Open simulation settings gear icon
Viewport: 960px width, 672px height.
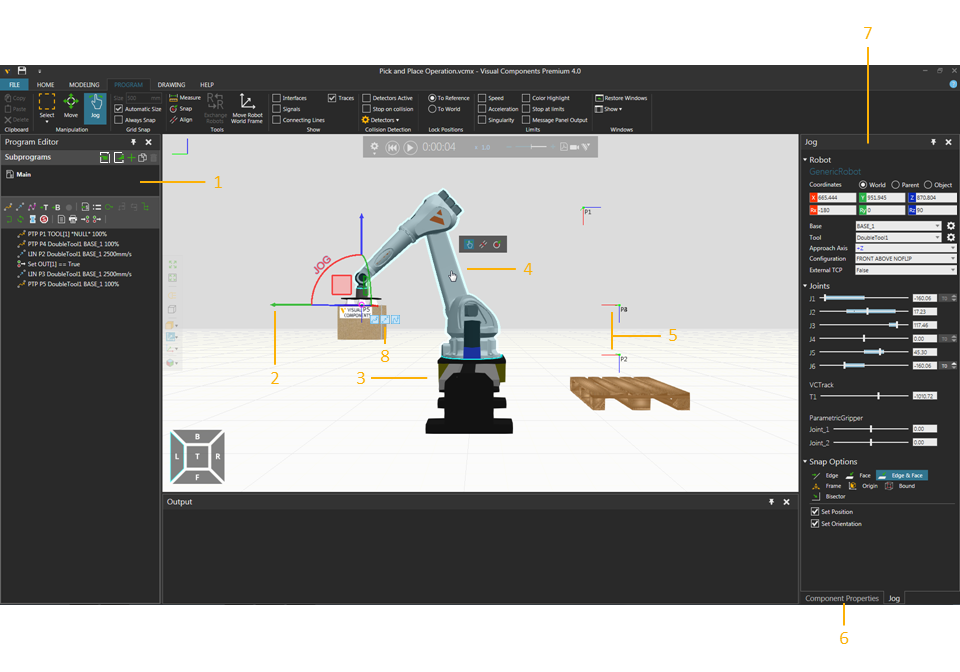tap(375, 147)
